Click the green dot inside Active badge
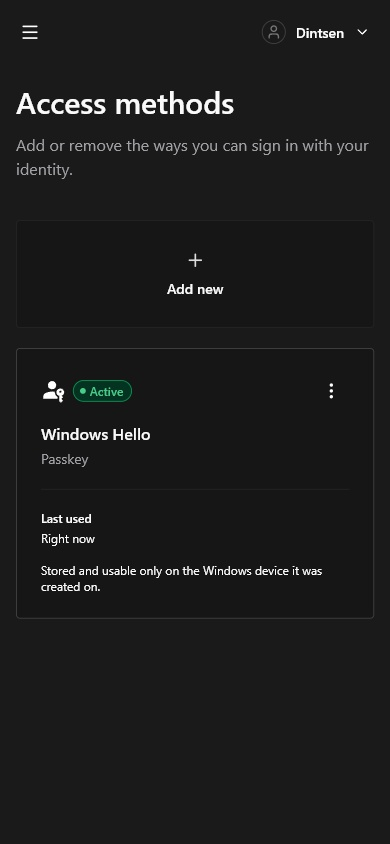Screen dimensions: 390x844 [x=83, y=391]
